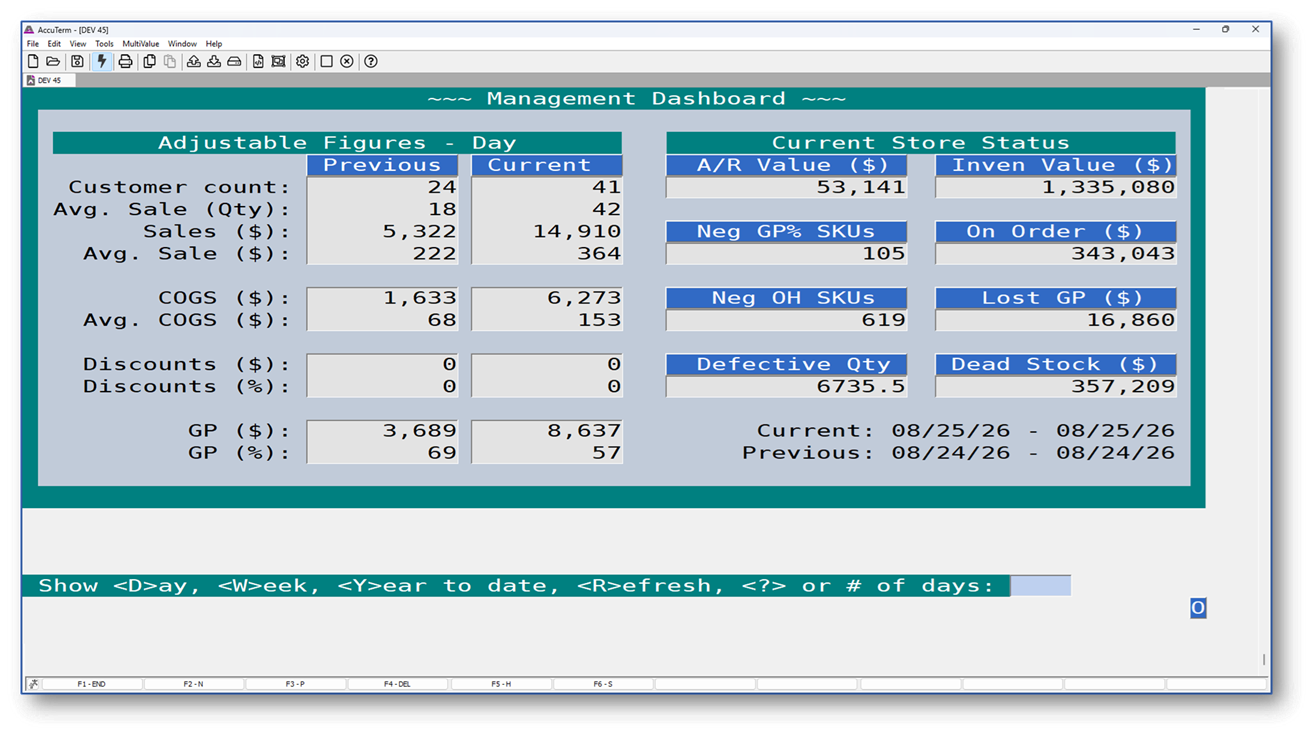Click the Current customer count 41
Viewport: 1314px width, 737px height.
[606, 187]
